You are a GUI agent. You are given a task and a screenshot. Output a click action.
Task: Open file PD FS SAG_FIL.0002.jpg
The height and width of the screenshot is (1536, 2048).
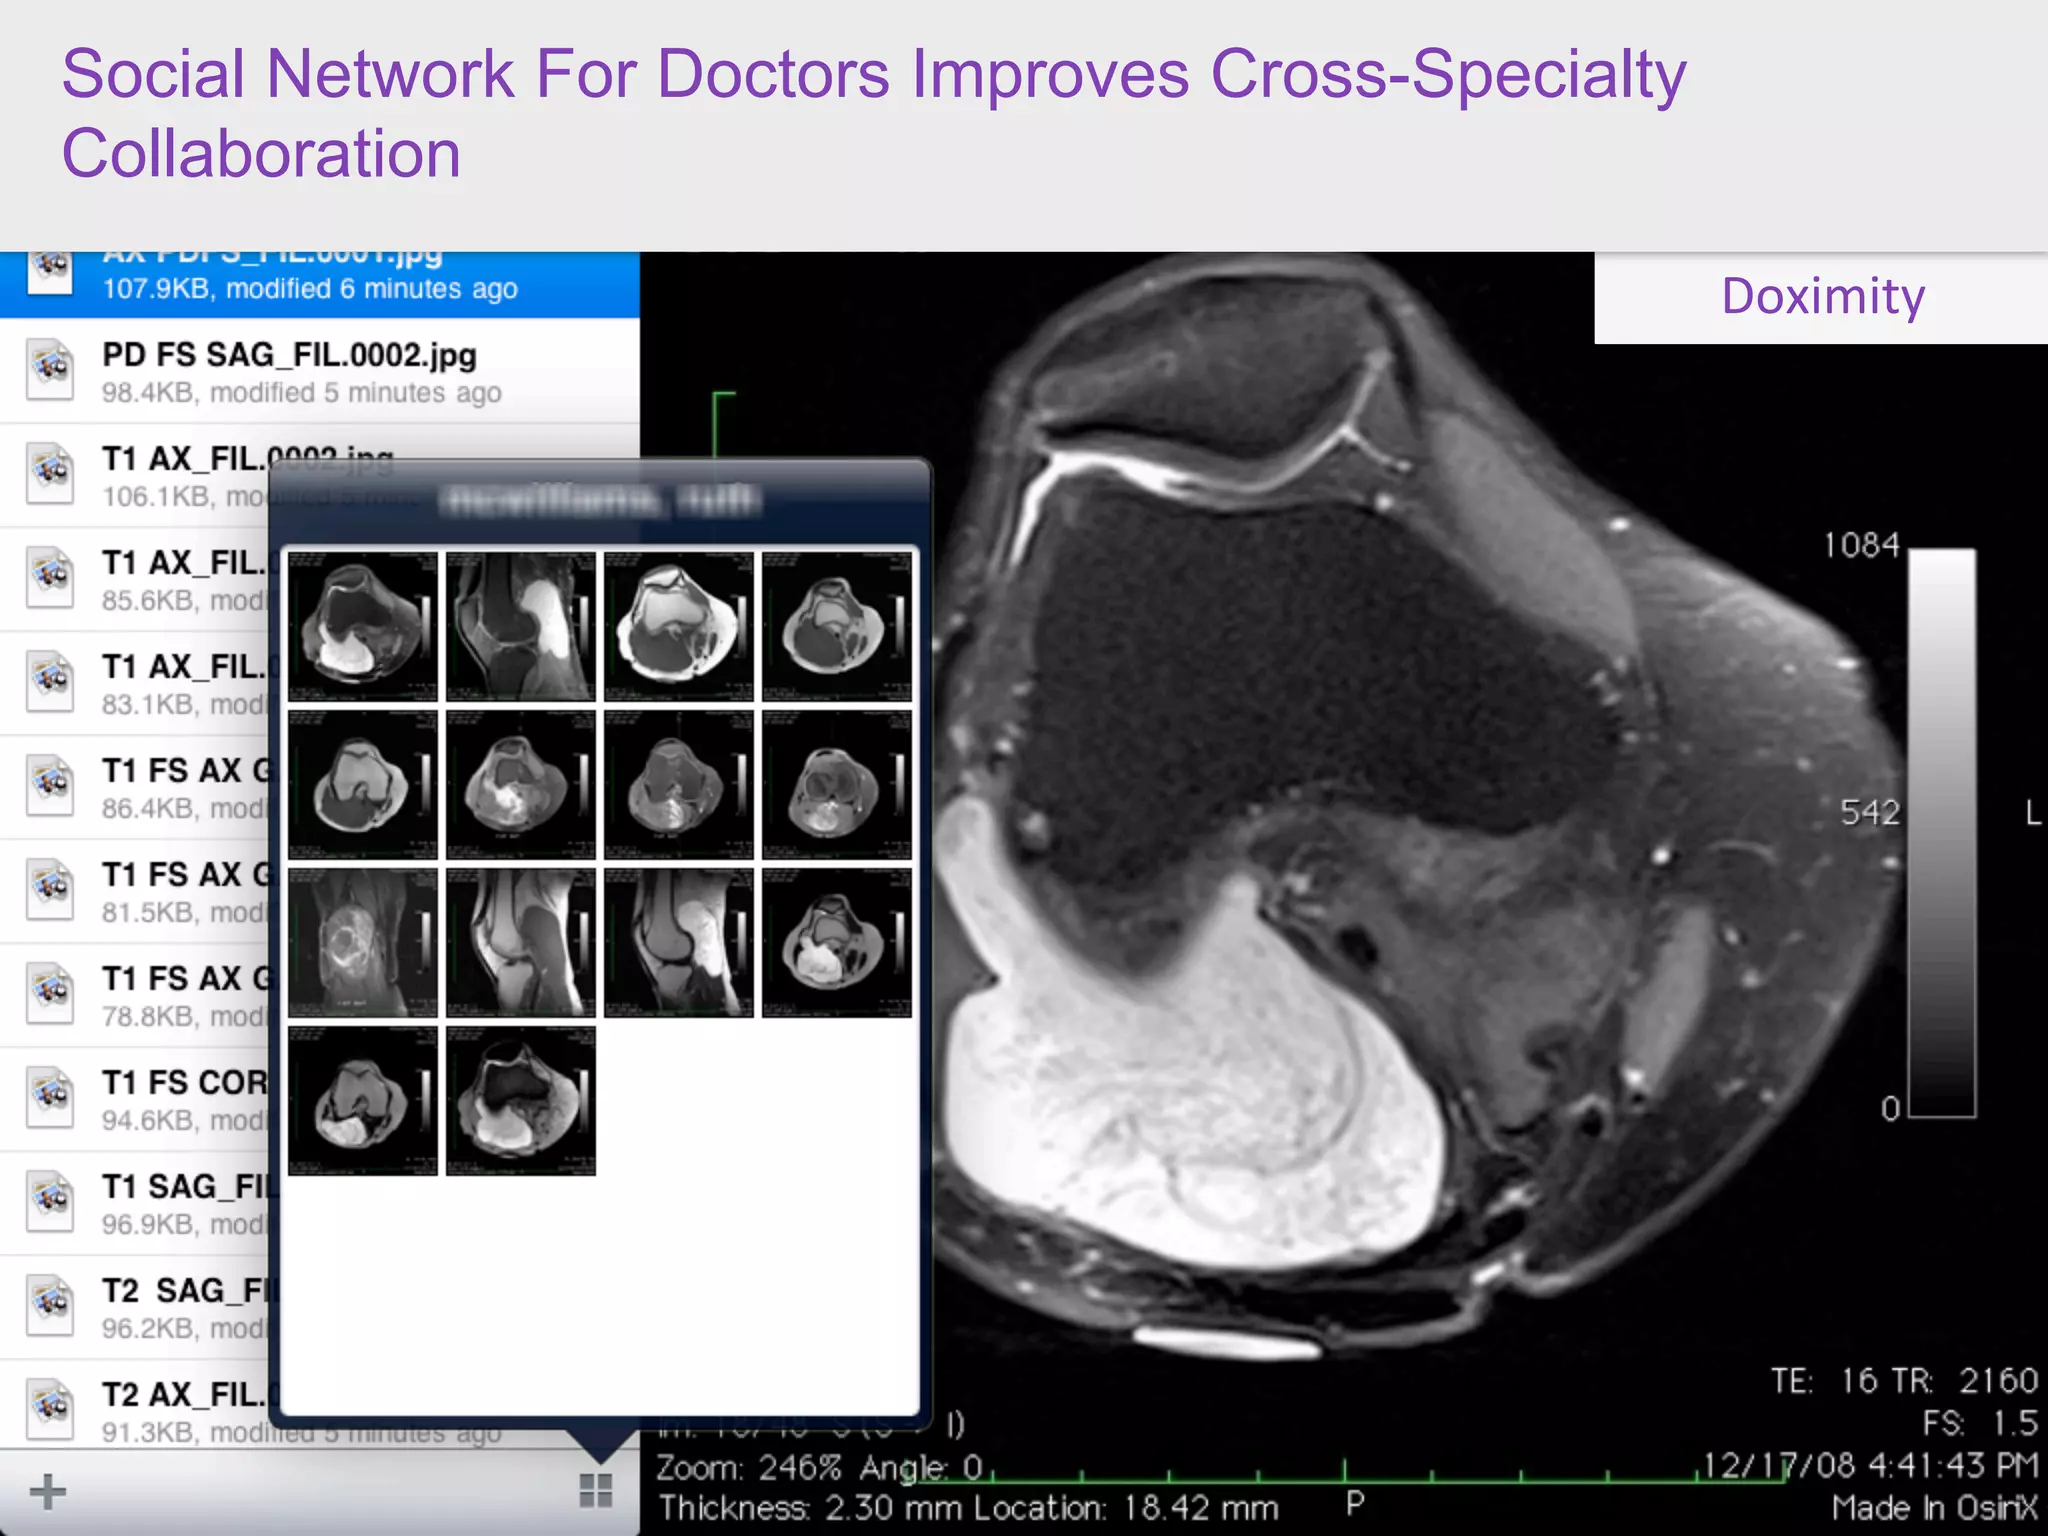(319, 372)
